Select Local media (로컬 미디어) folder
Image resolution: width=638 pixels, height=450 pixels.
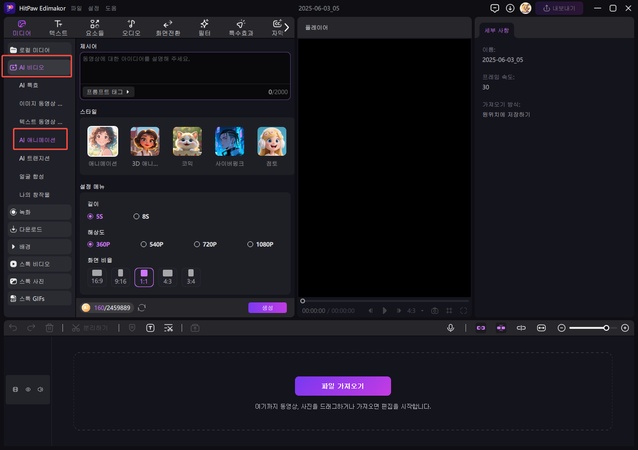click(39, 50)
